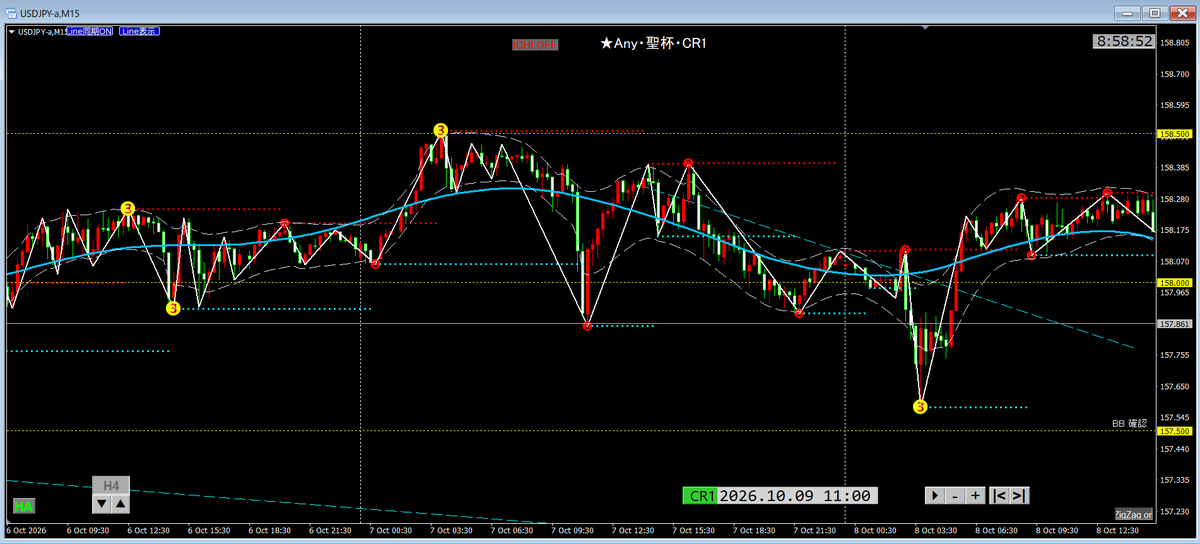
Task: Step timeframe up with the black up arrow
Action: (119, 503)
